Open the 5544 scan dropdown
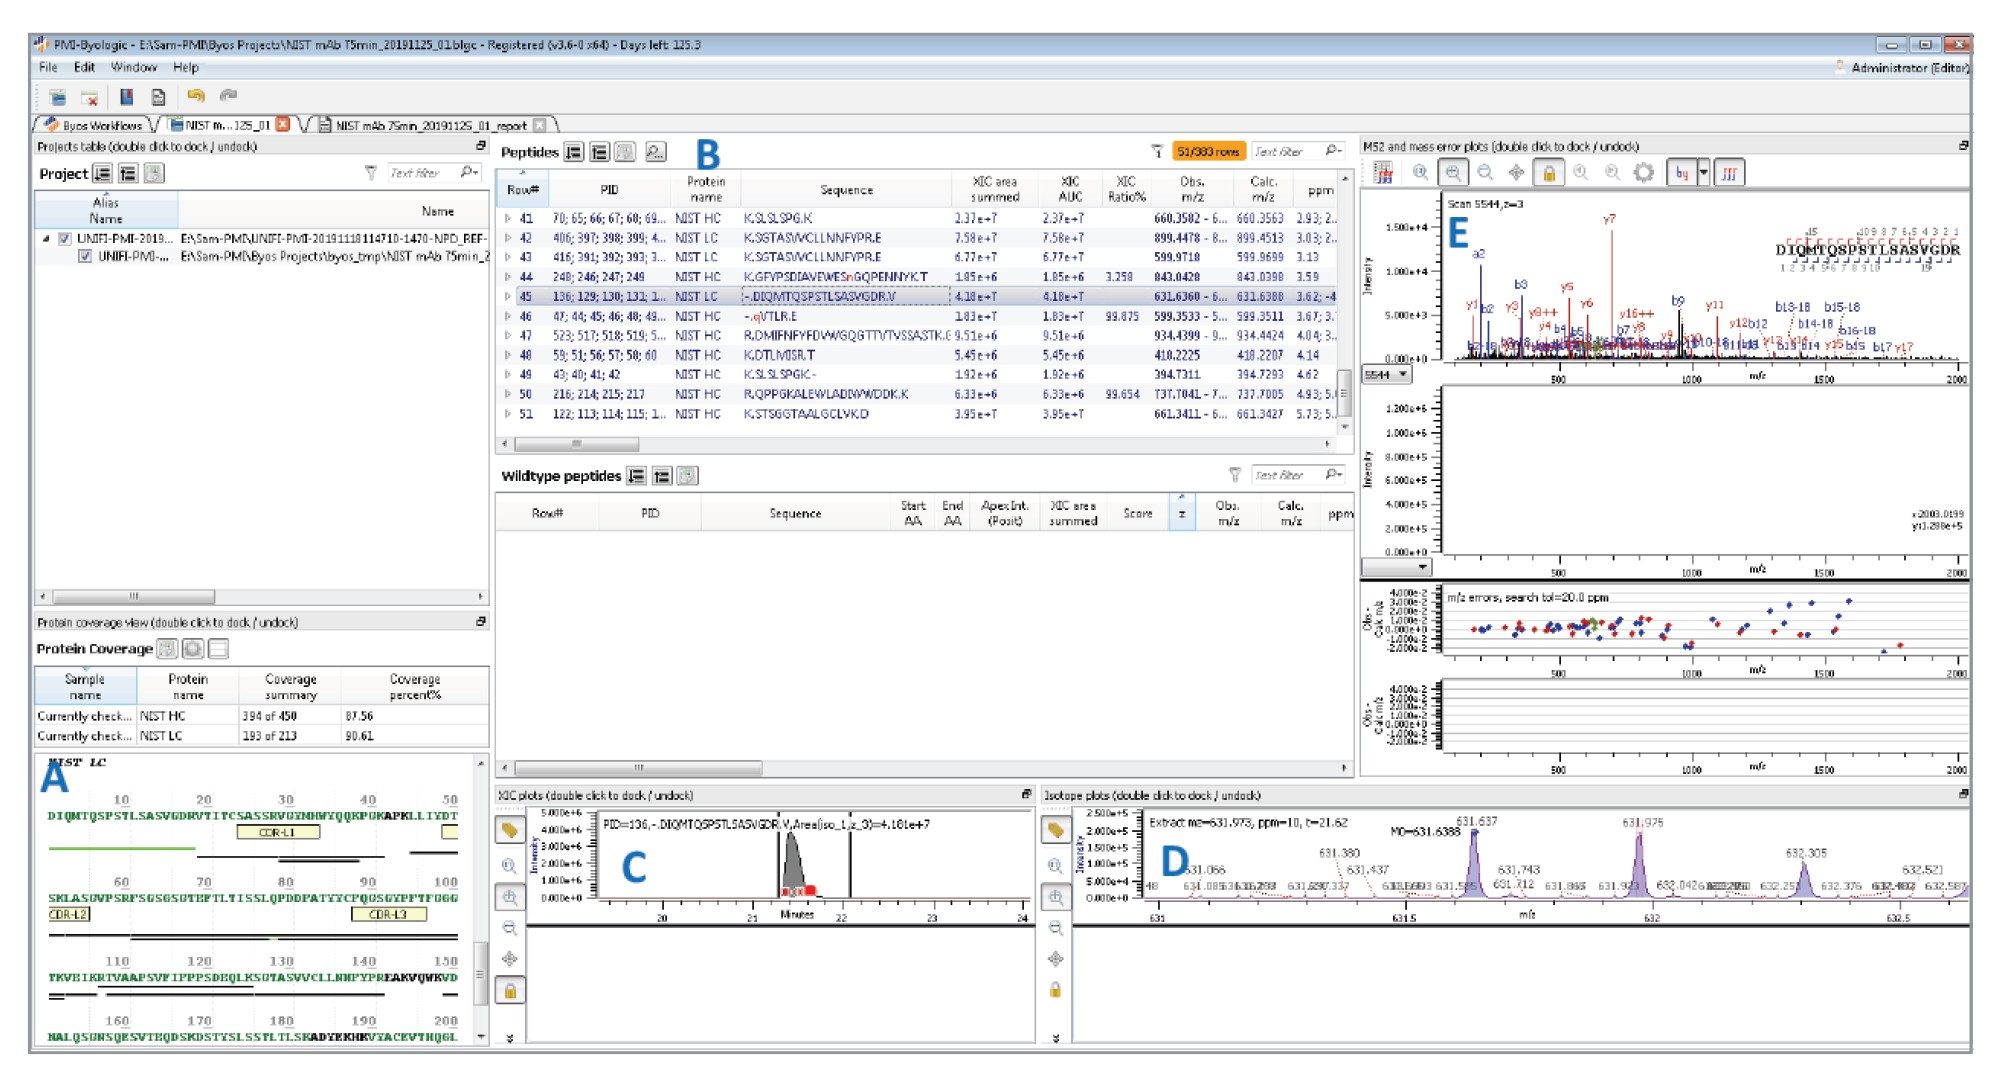 tap(1386, 375)
